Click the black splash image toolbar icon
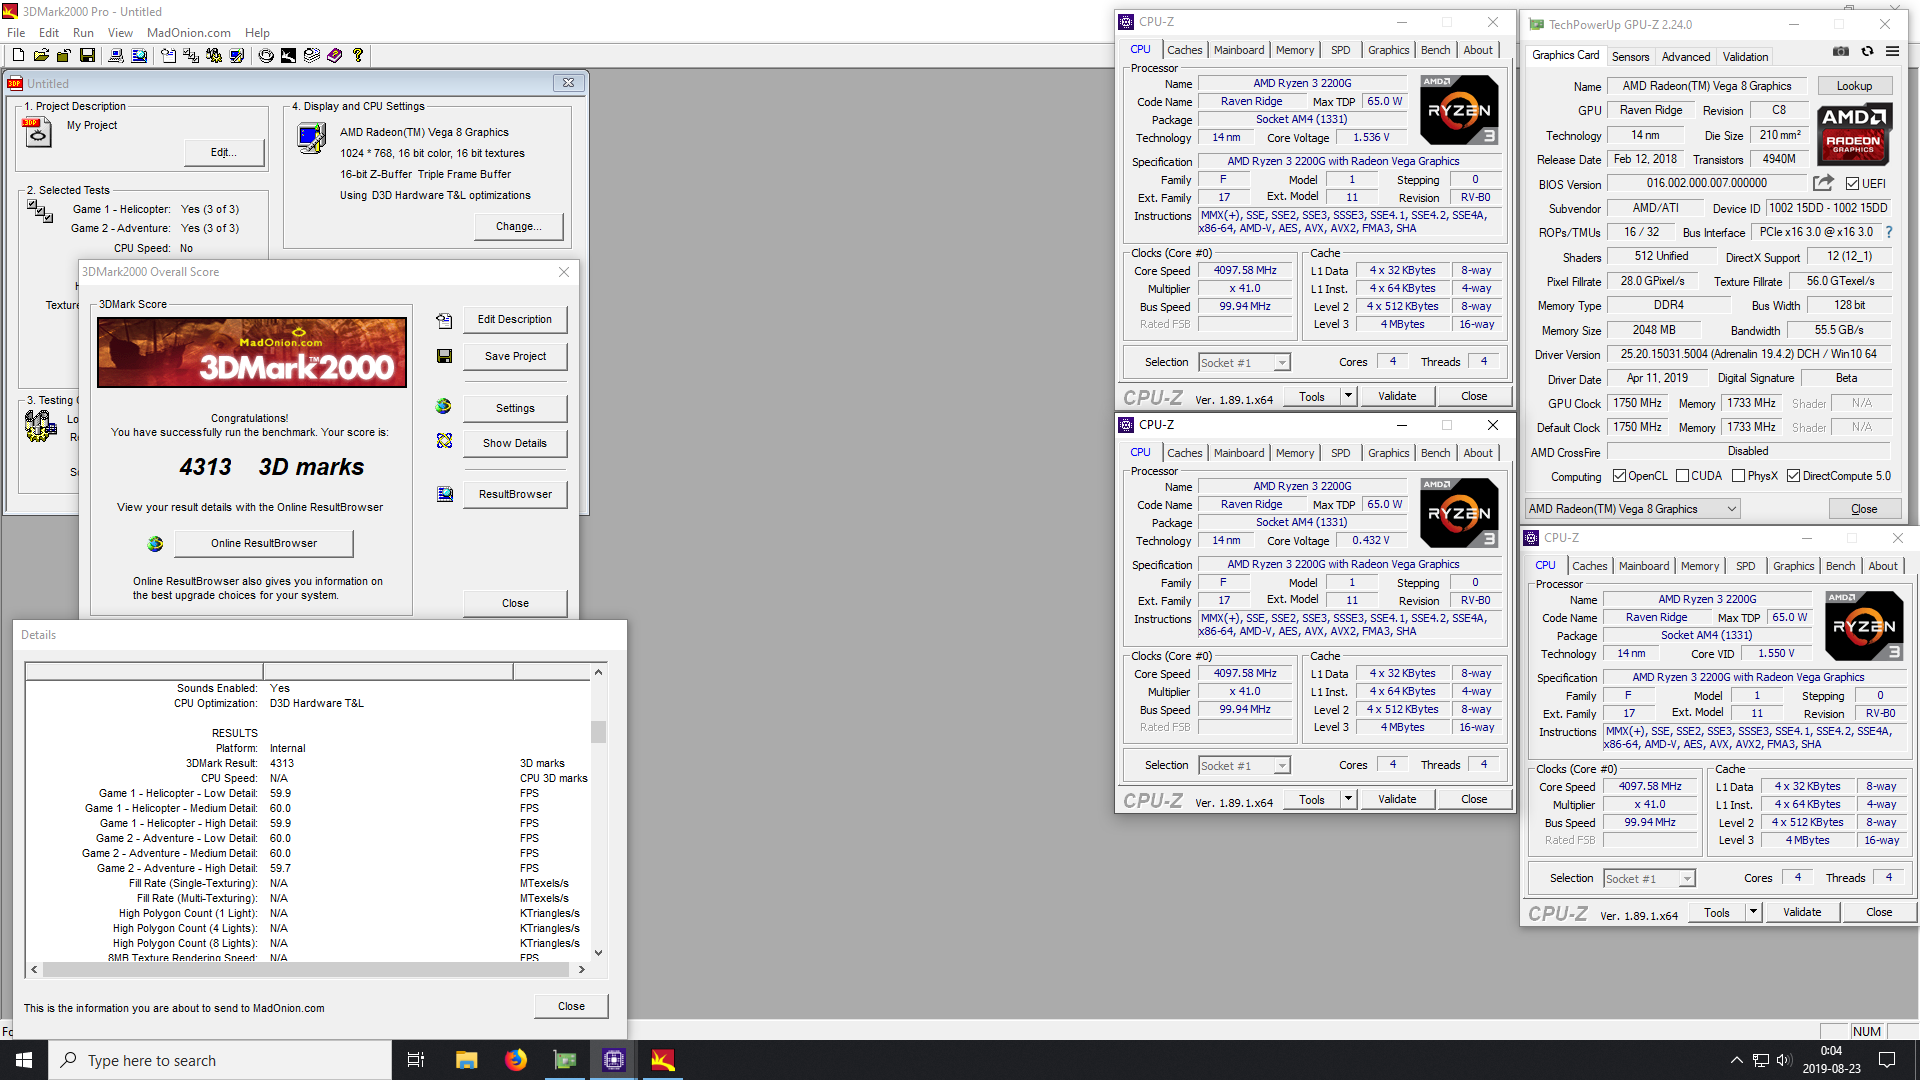 pyautogui.click(x=288, y=56)
